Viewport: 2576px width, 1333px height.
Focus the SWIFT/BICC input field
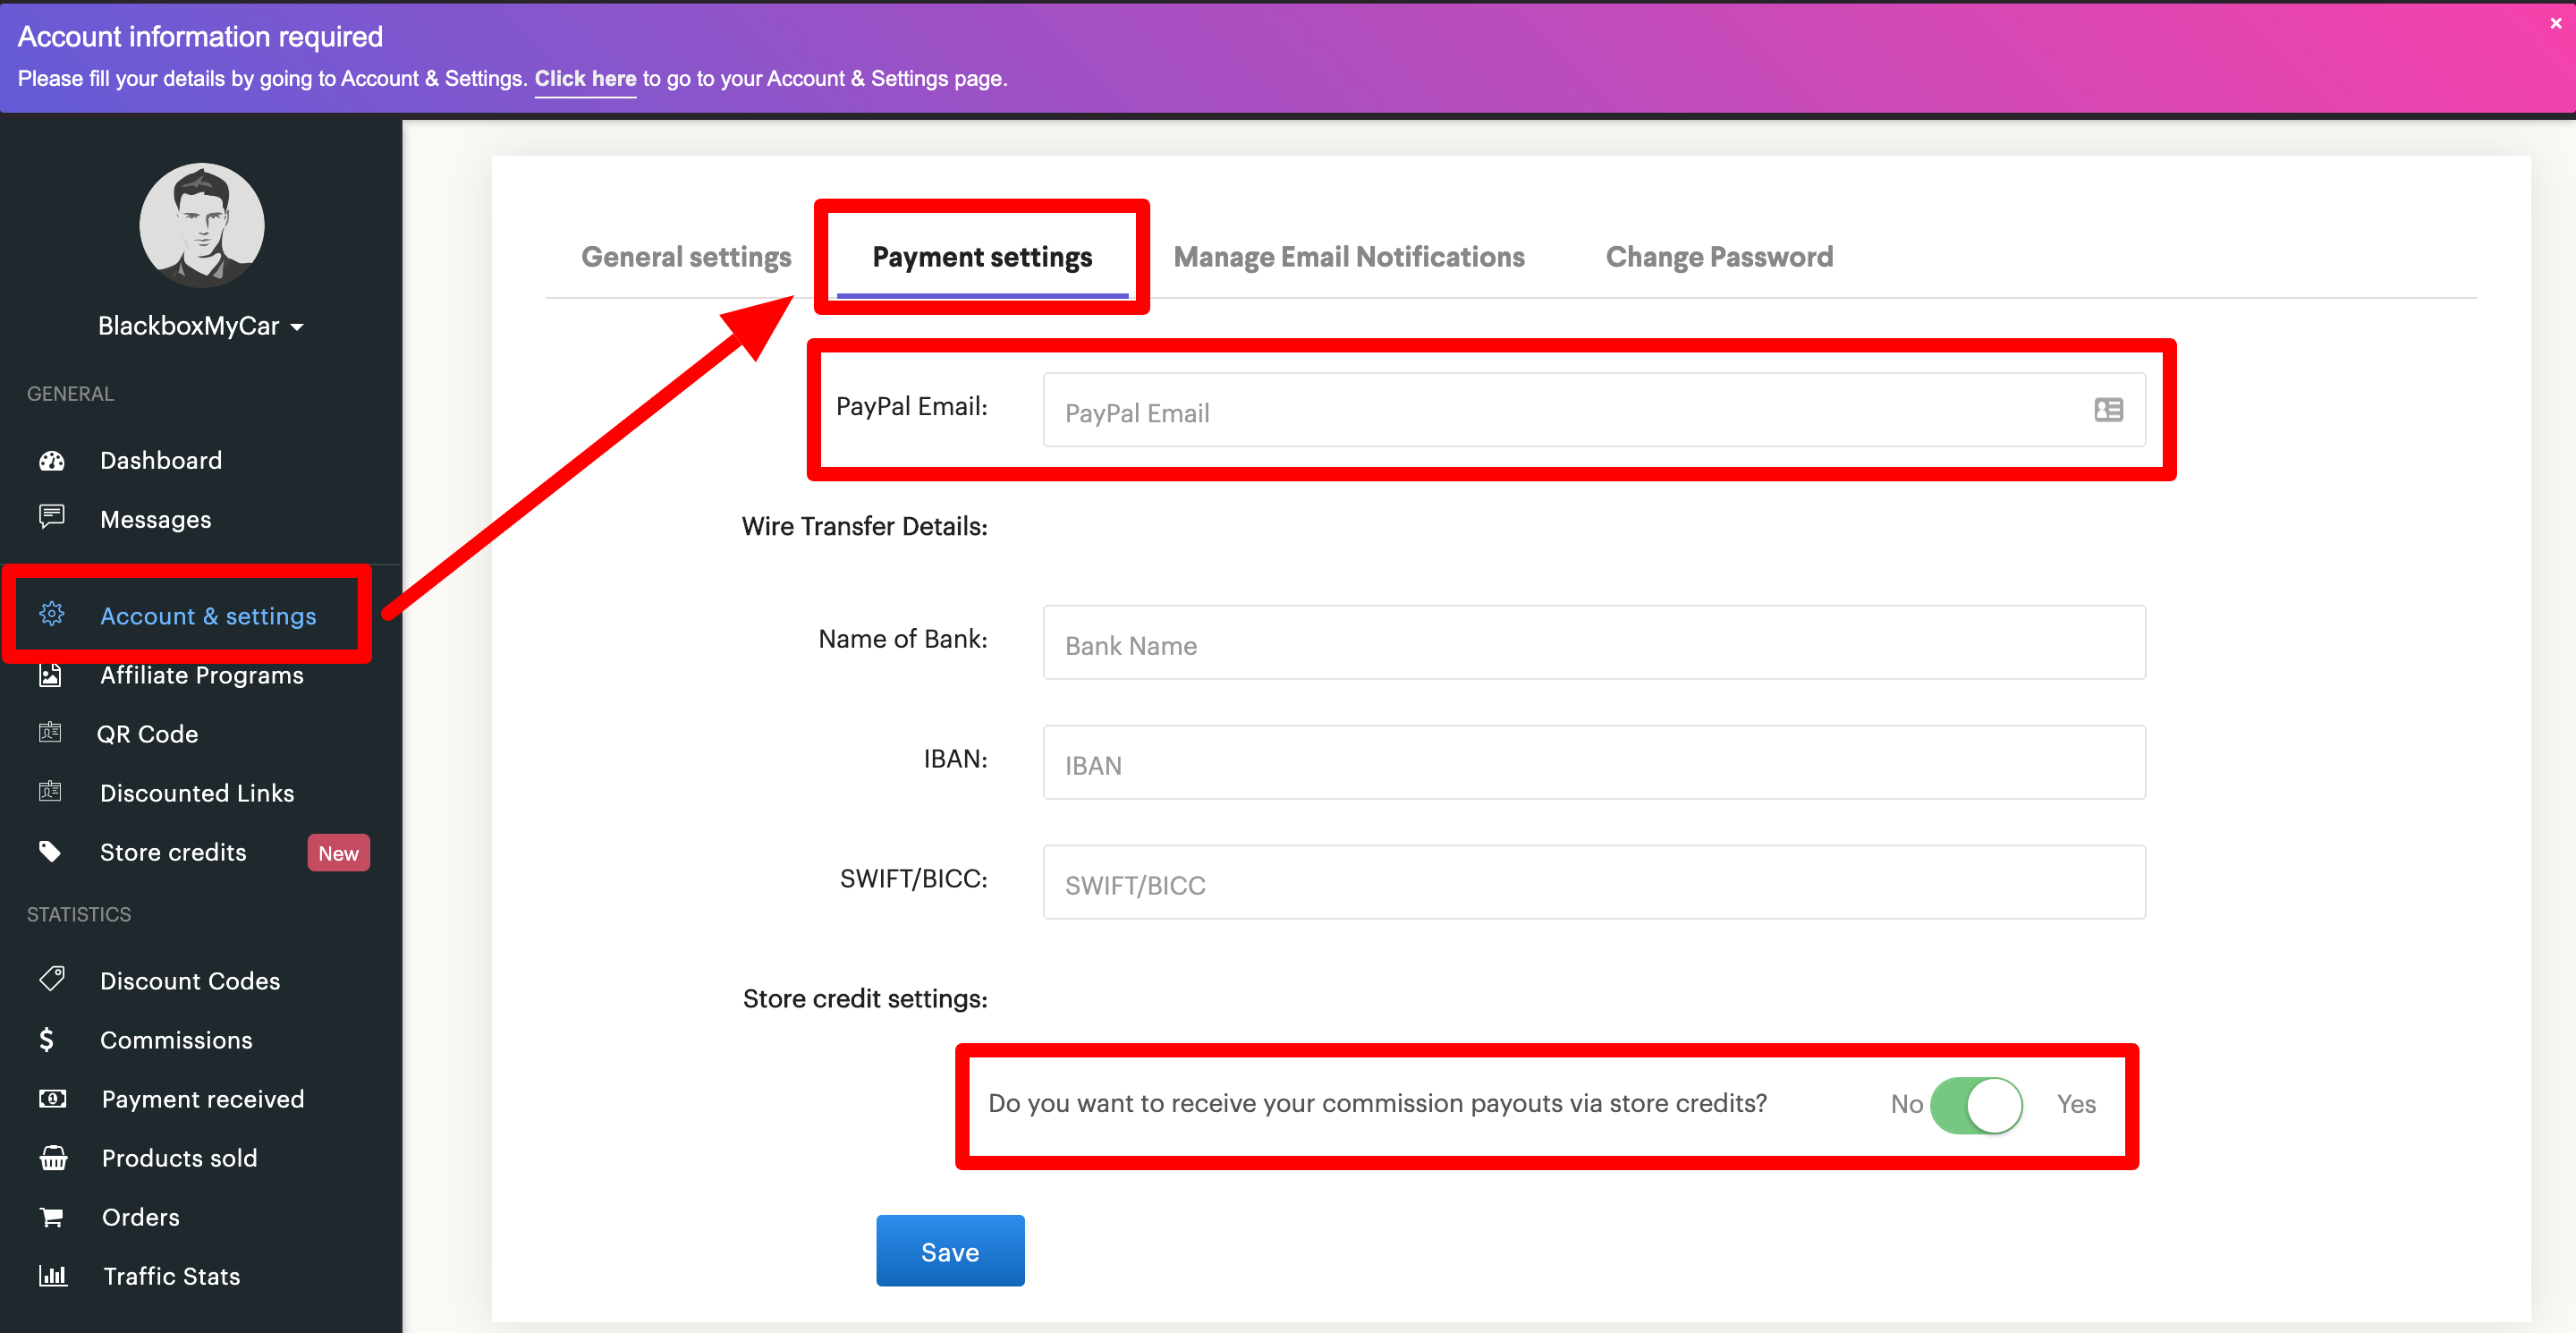click(1594, 882)
